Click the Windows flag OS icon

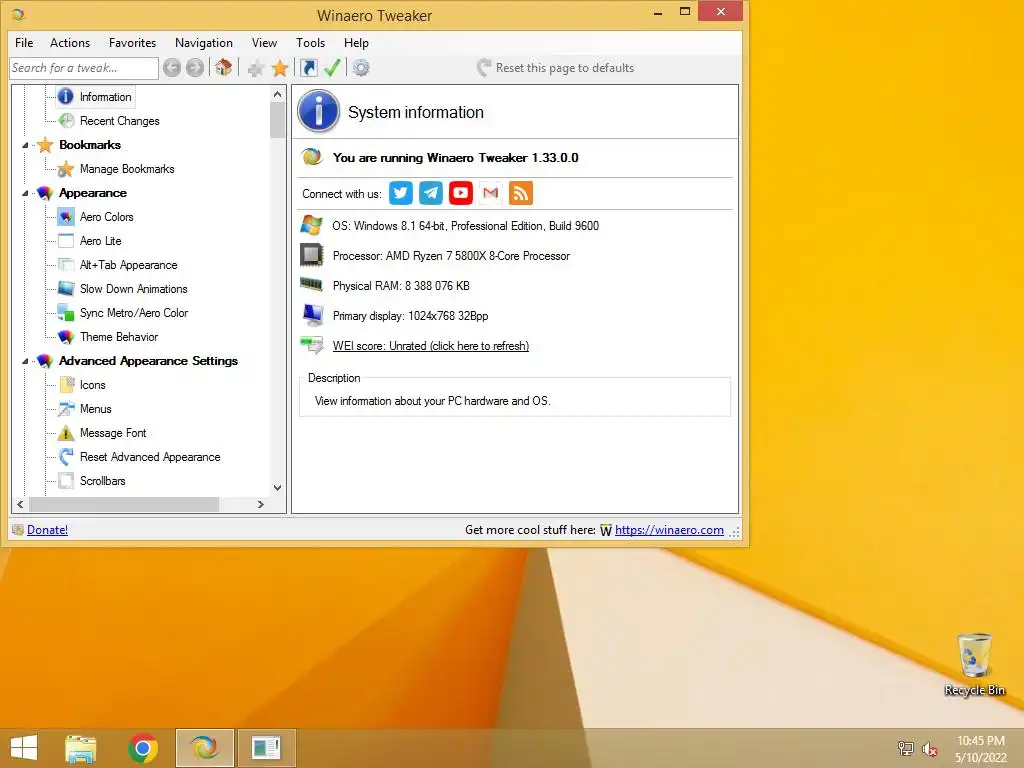(x=312, y=225)
